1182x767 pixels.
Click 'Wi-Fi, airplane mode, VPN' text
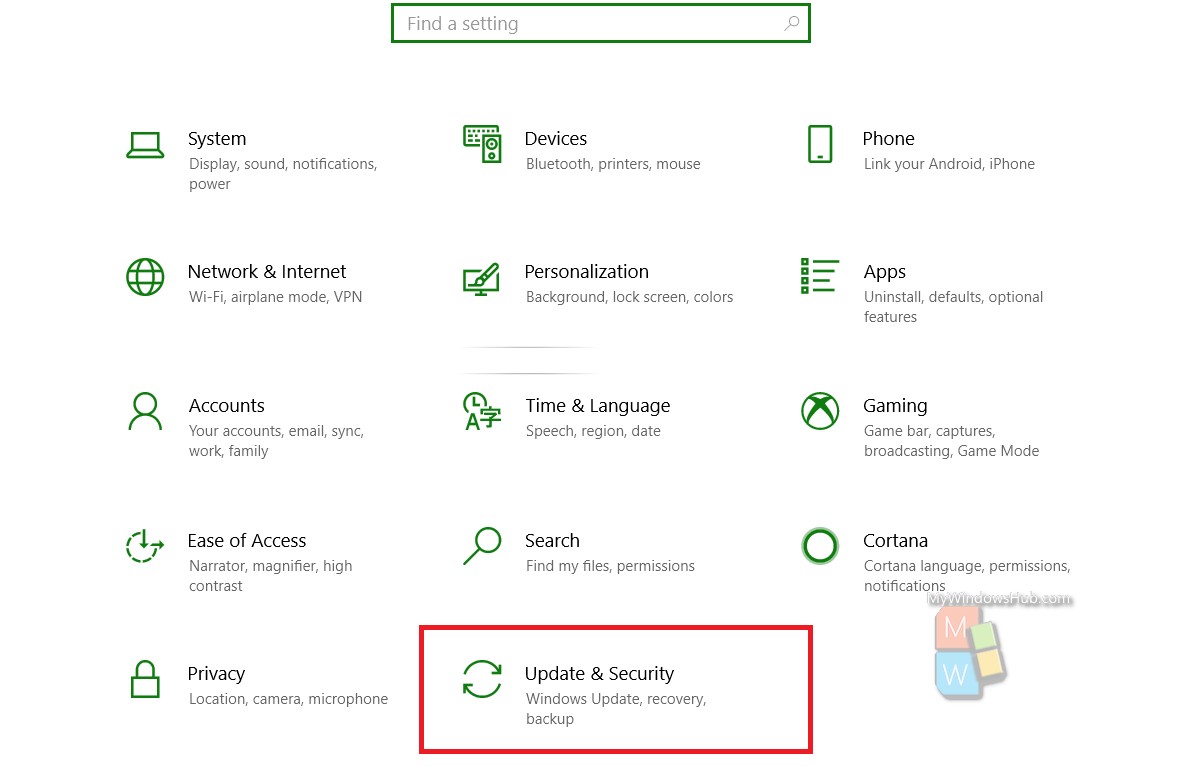tap(275, 297)
